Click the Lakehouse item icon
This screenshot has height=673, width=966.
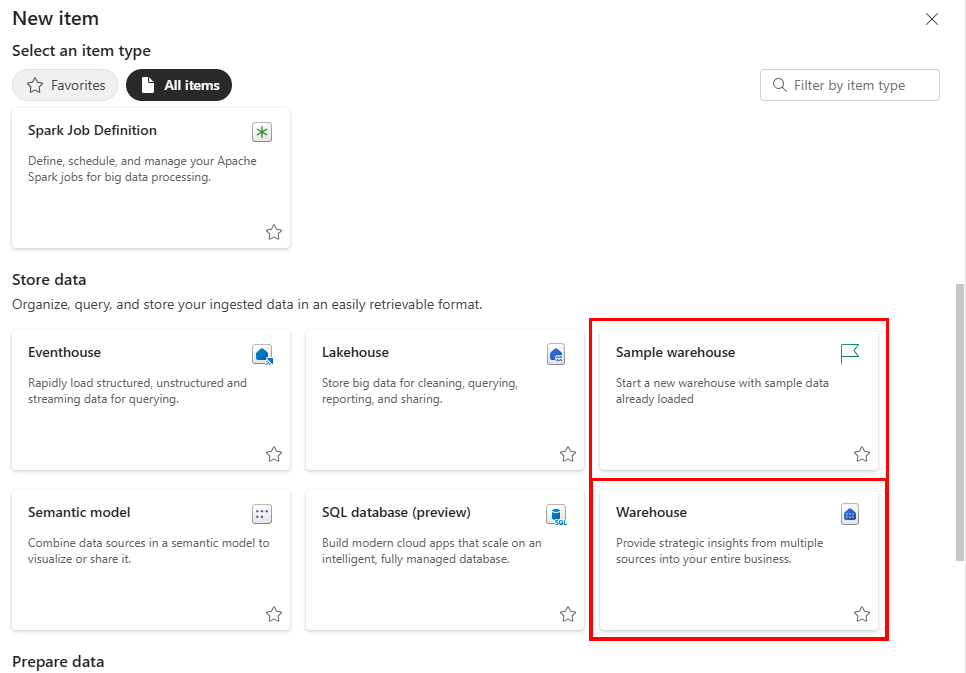pyautogui.click(x=556, y=354)
